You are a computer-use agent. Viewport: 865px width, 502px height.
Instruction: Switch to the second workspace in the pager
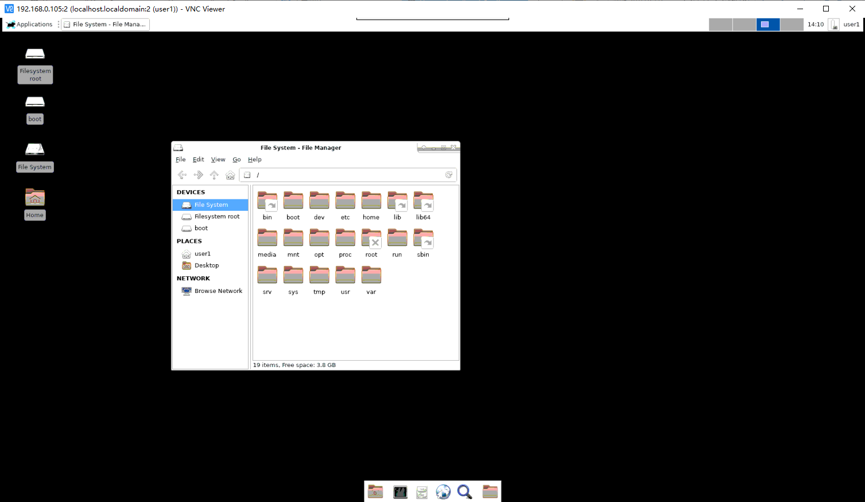tap(744, 24)
